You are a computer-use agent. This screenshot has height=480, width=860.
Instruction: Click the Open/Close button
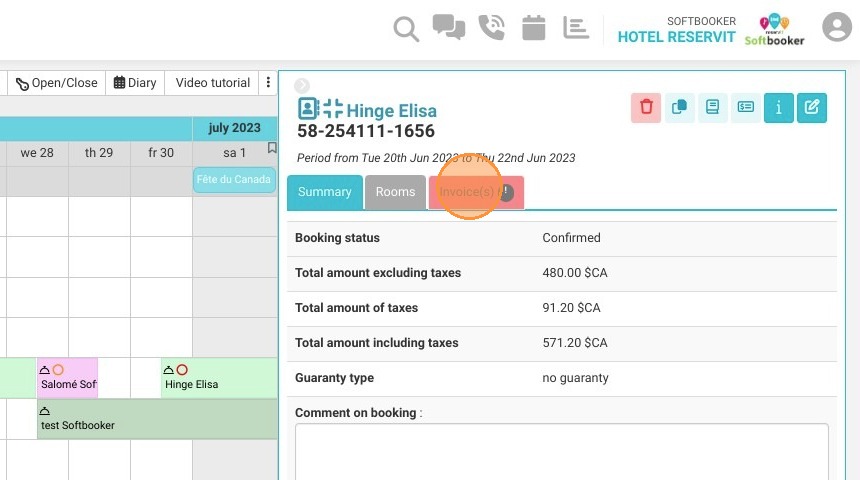point(56,83)
